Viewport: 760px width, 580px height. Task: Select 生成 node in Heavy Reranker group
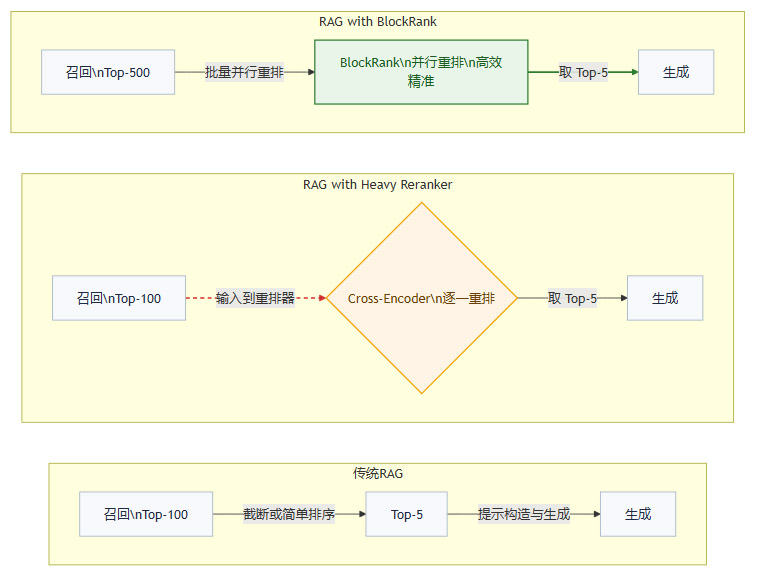click(x=665, y=298)
